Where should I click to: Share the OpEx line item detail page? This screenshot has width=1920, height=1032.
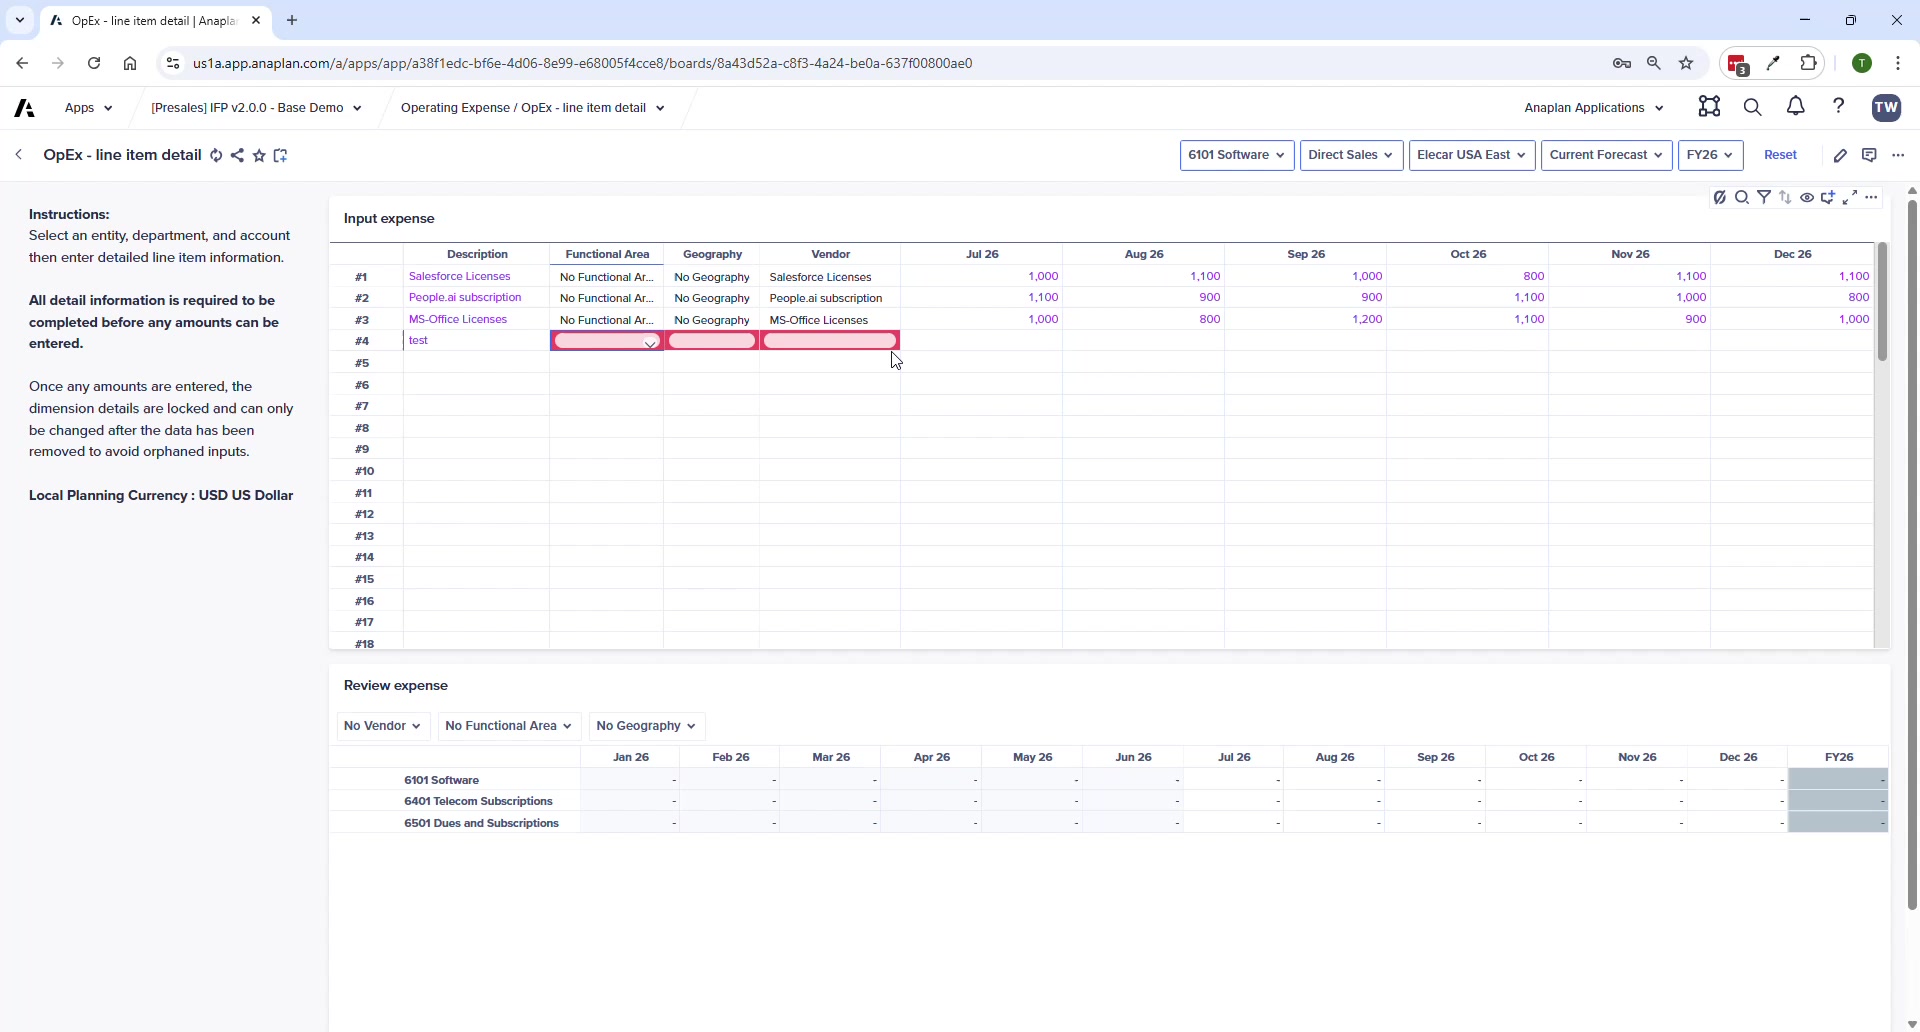(237, 155)
